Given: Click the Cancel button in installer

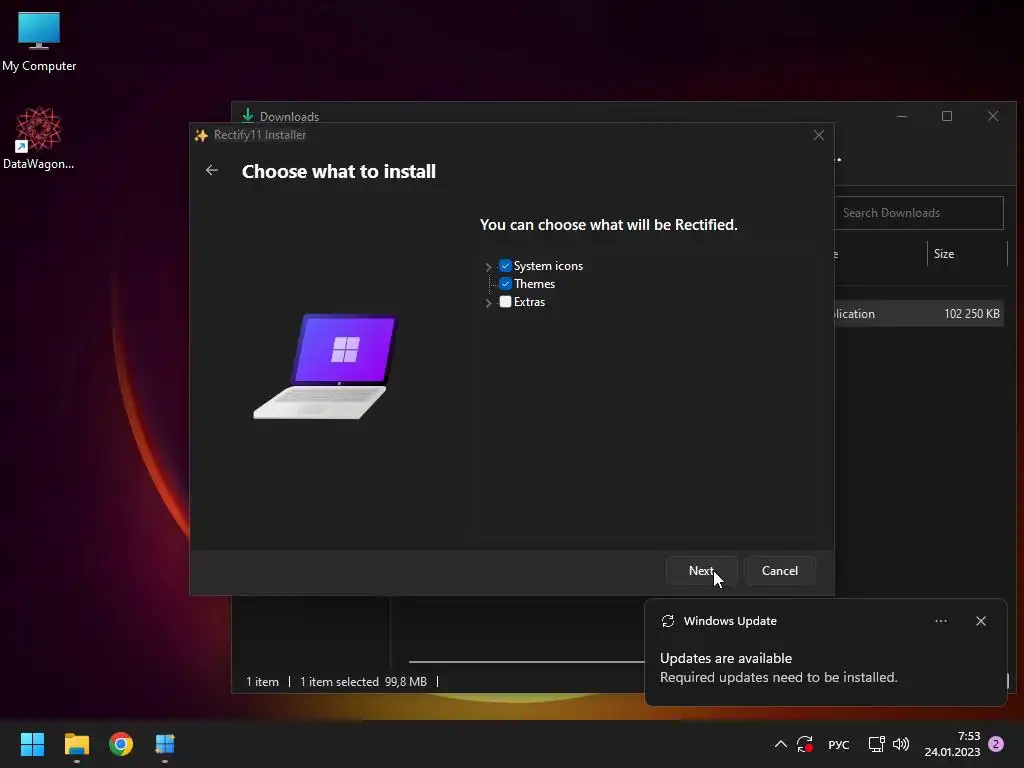Looking at the screenshot, I should click(780, 571).
